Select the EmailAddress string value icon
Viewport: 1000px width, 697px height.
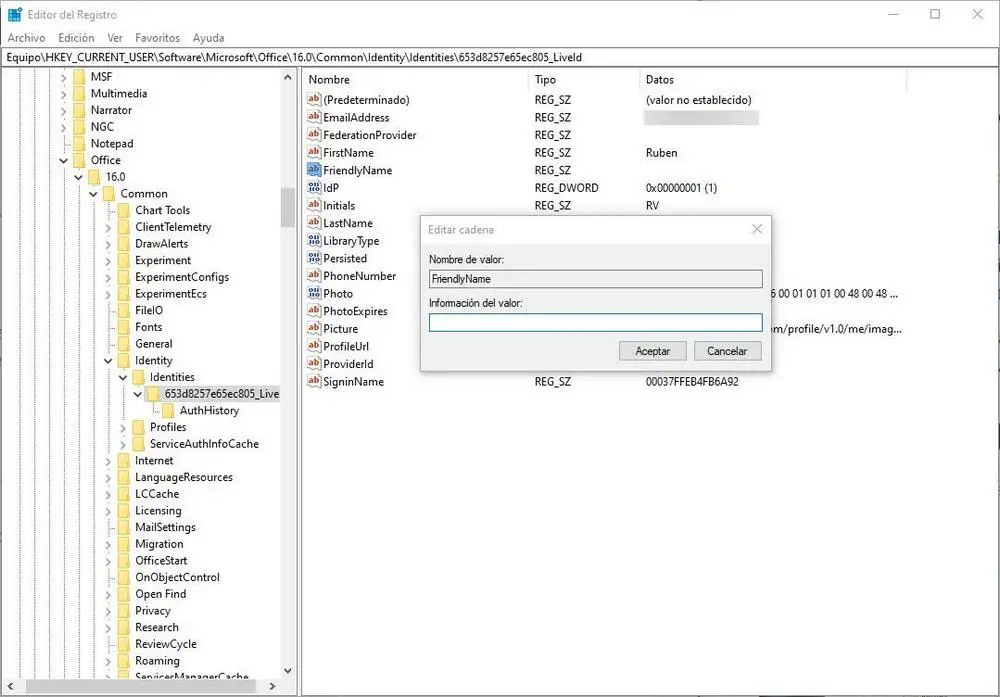click(x=314, y=117)
